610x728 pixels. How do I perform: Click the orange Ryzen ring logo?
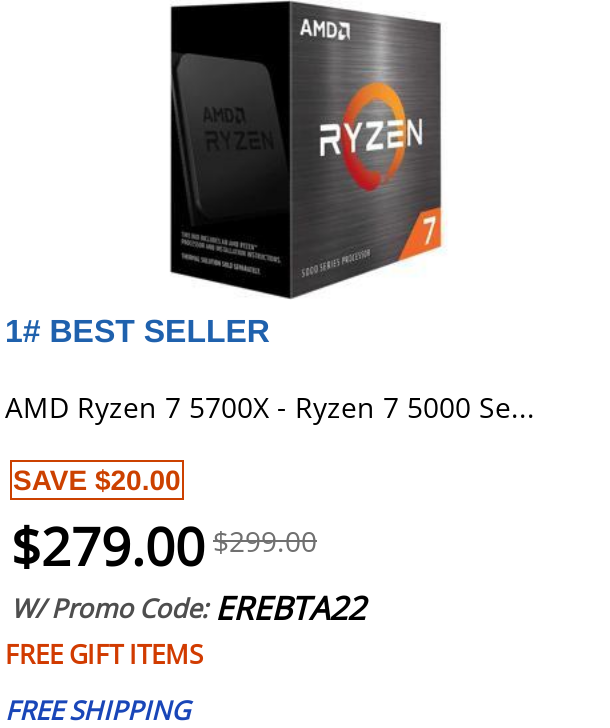pos(371,137)
